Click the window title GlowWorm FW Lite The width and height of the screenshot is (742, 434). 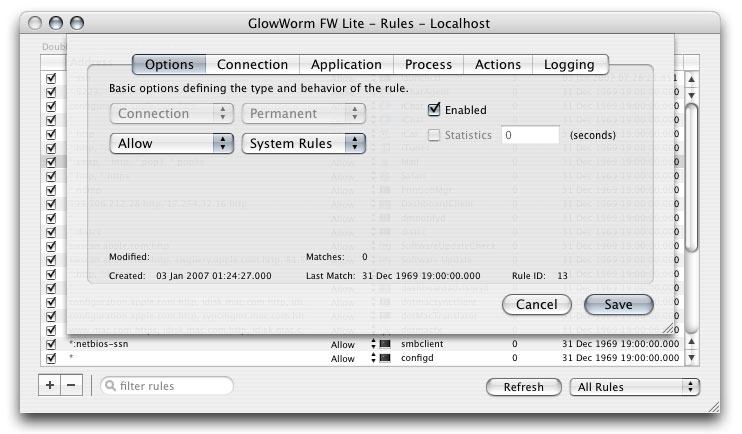[369, 23]
